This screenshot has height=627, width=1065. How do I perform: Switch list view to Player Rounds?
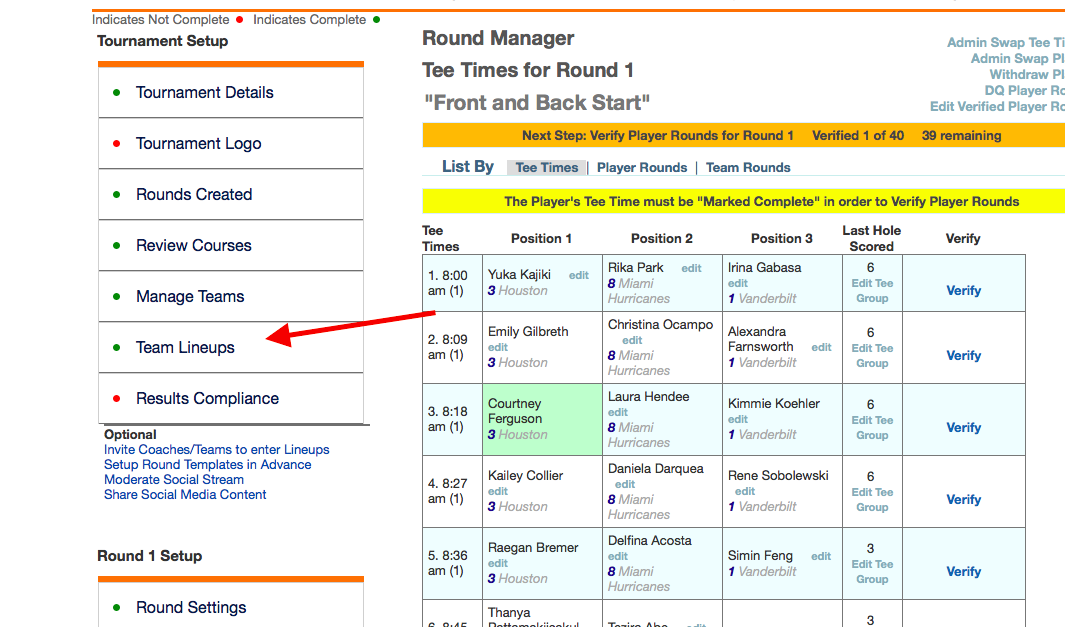tap(641, 168)
